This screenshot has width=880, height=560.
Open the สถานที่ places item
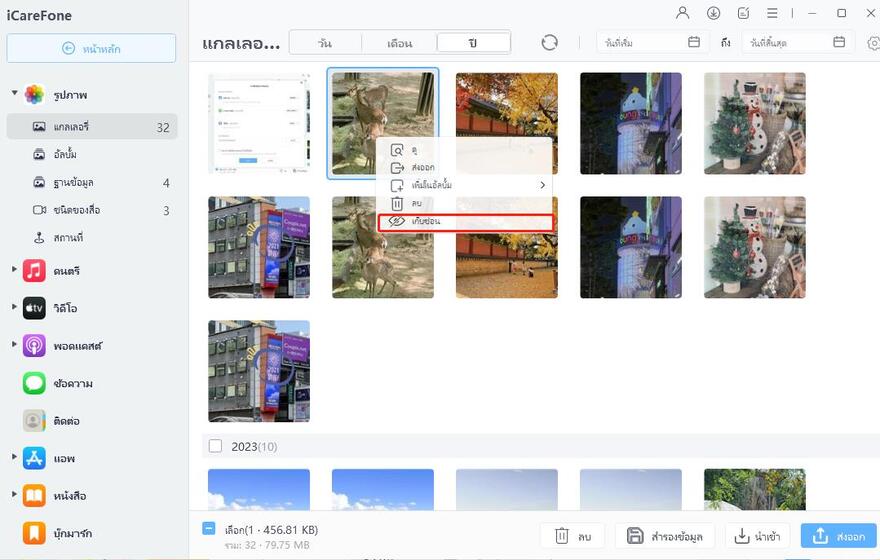coord(92,238)
